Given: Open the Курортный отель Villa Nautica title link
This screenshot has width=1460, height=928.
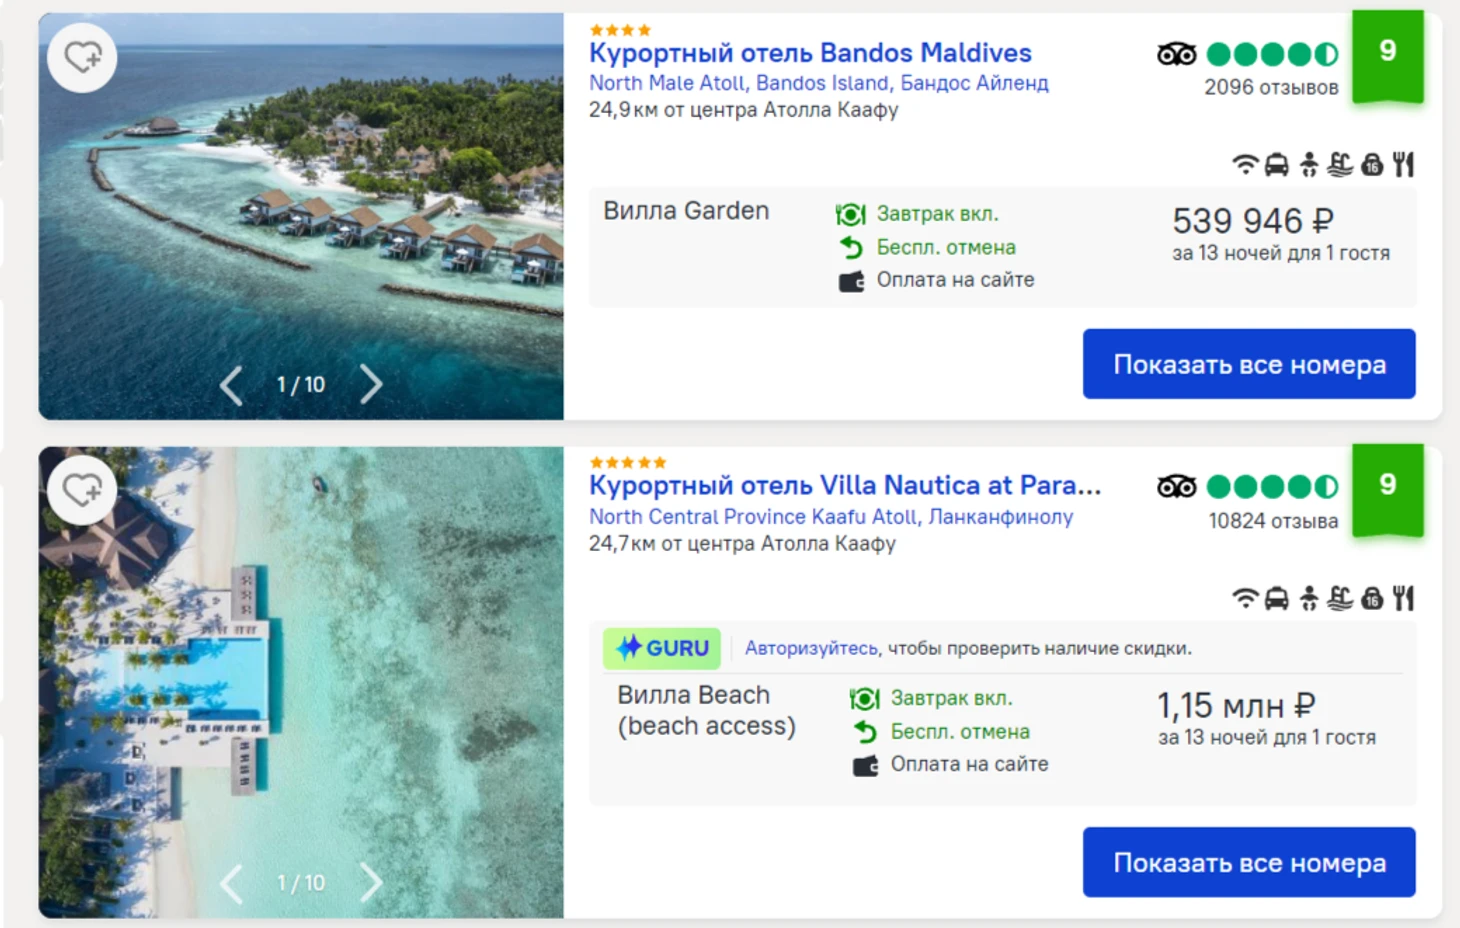Looking at the screenshot, I should point(844,486).
